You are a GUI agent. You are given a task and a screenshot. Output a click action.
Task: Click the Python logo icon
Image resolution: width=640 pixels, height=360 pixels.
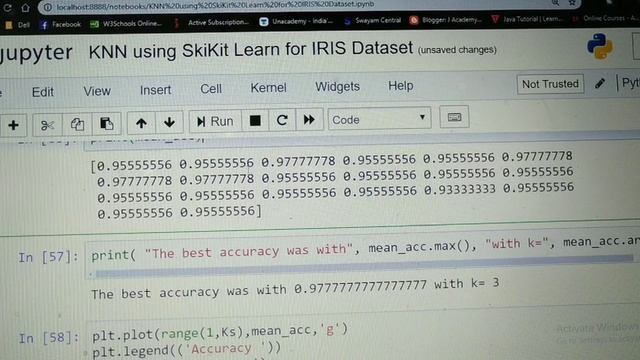[x=600, y=46]
